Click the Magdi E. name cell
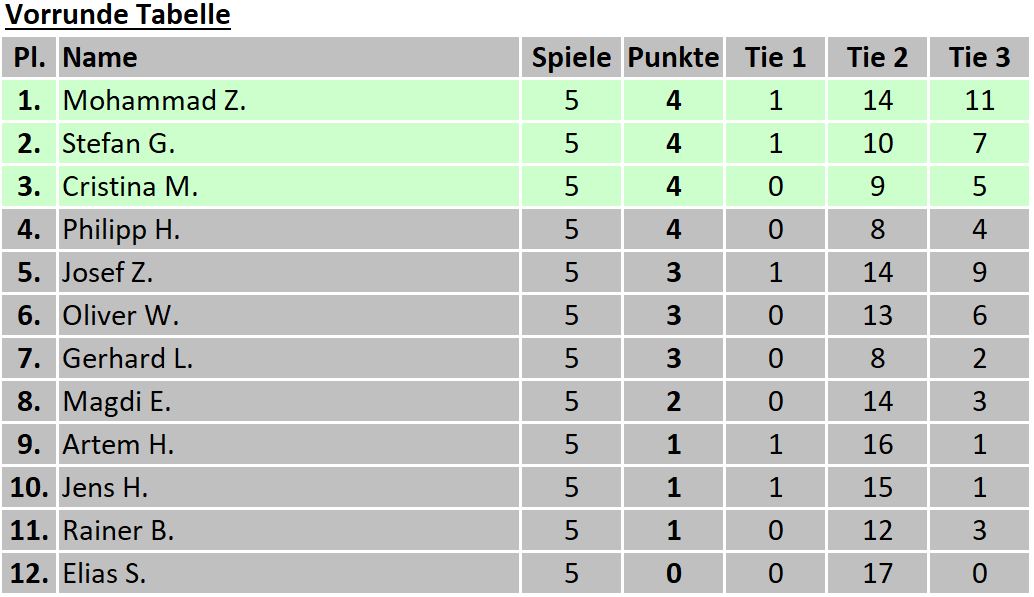 coord(116,402)
